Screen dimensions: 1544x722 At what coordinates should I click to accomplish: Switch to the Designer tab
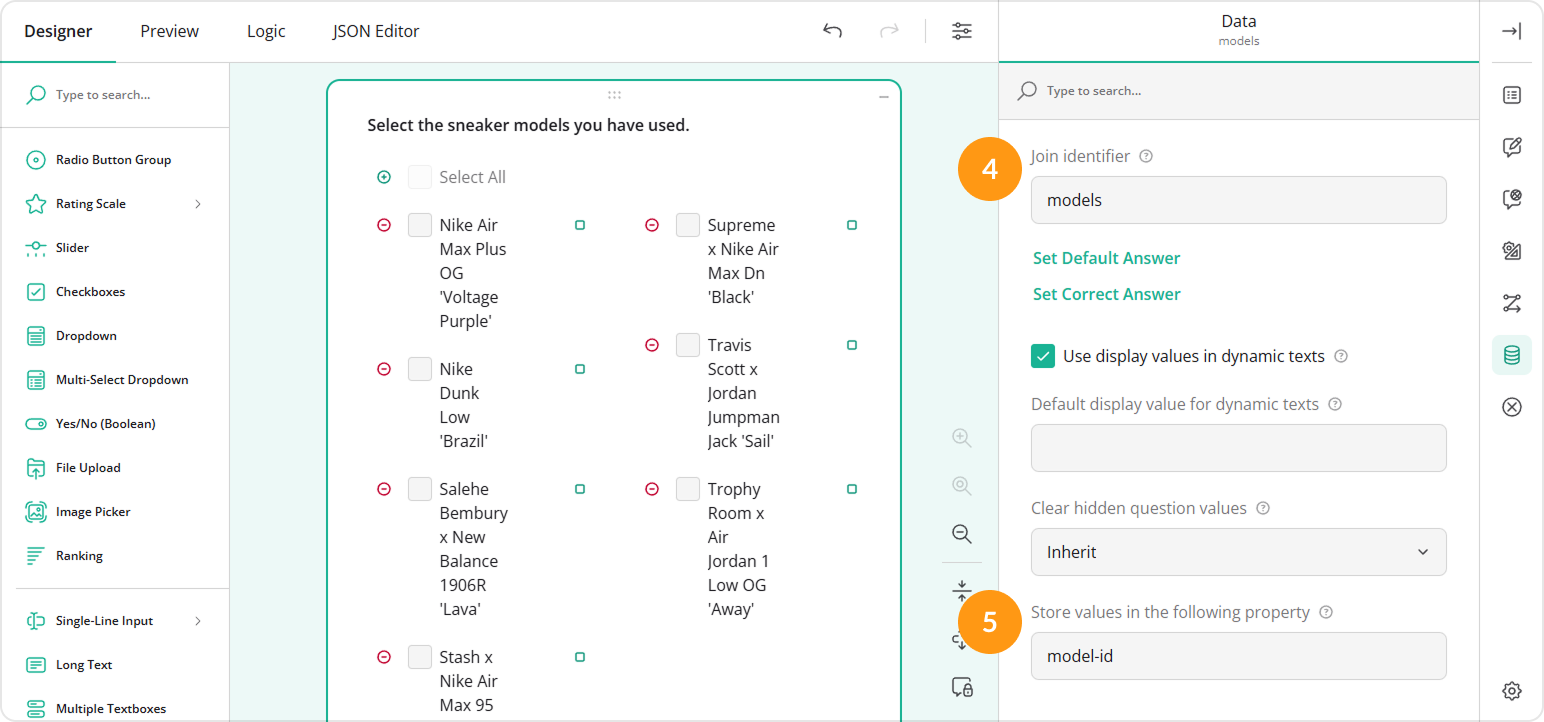58,31
